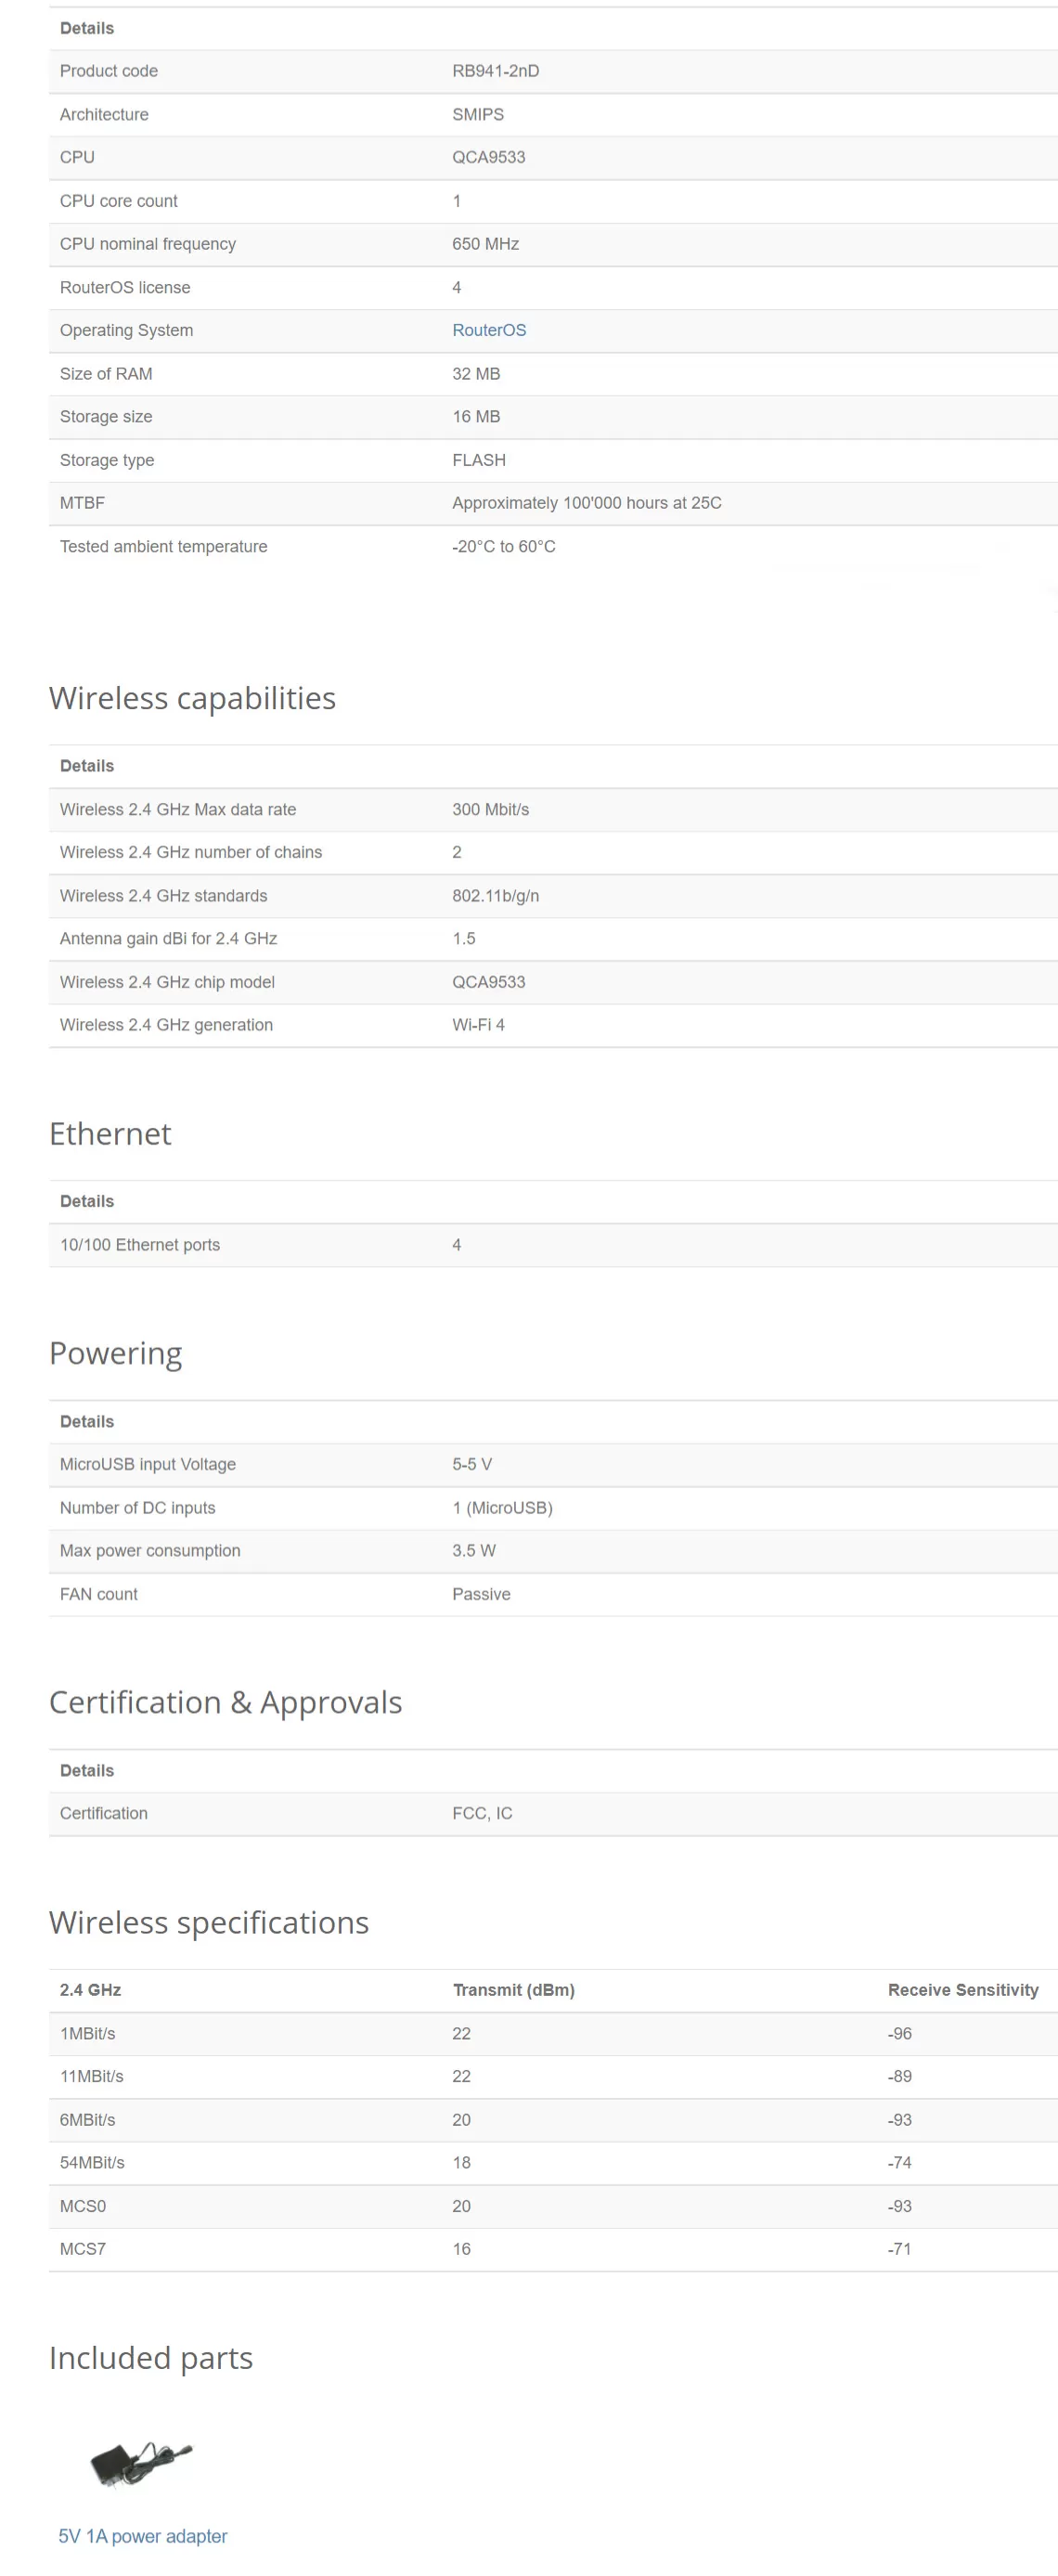Click the 'Wireless 2.4 GHz number of chains' label
This screenshot has height=2576, width=1058.
coord(191,852)
